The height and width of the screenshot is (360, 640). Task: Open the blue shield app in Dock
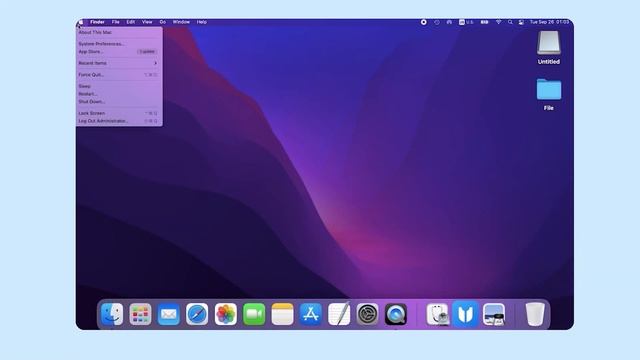pos(466,314)
